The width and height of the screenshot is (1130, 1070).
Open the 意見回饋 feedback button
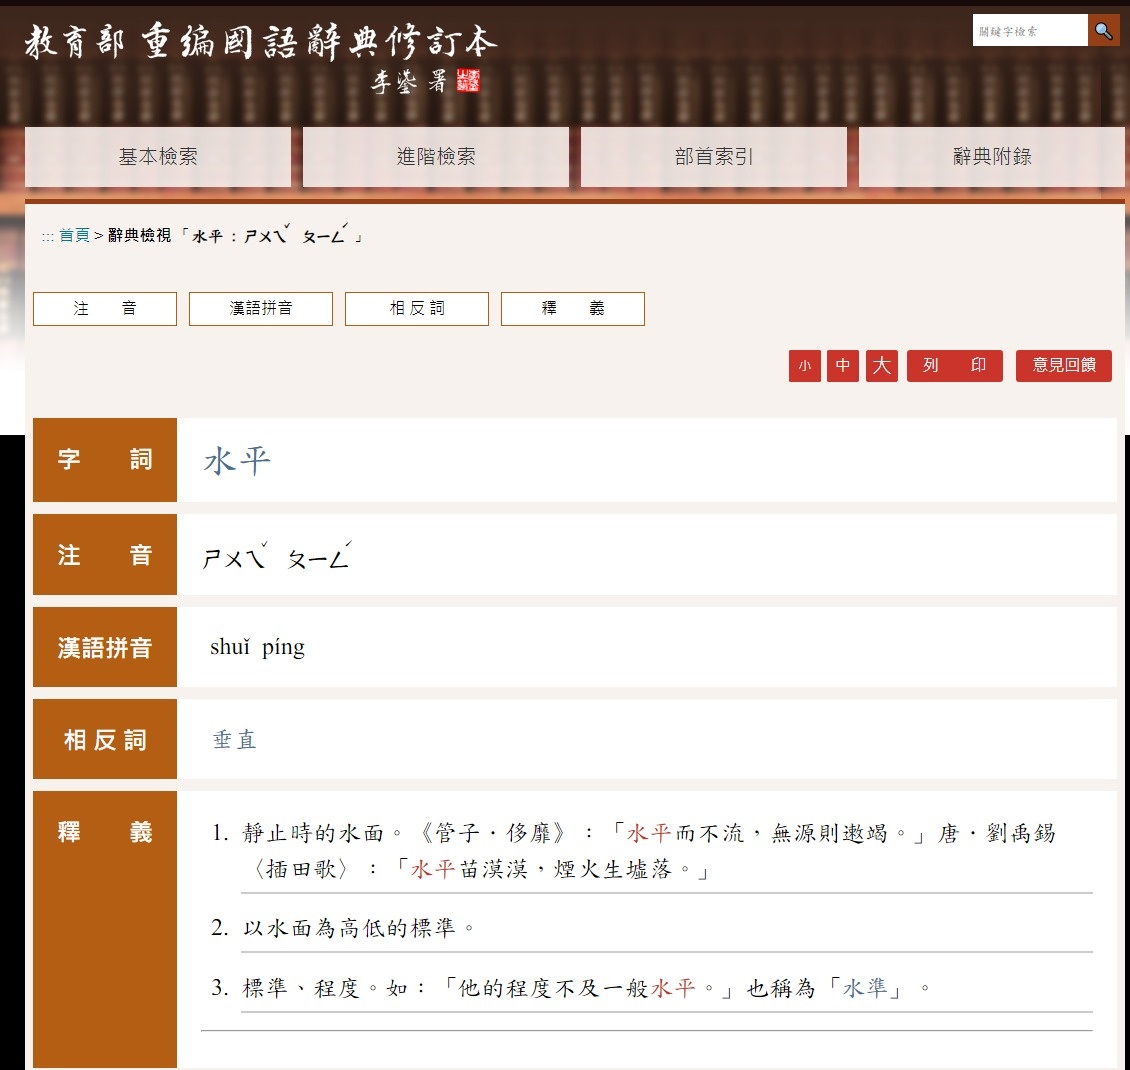tap(1064, 366)
